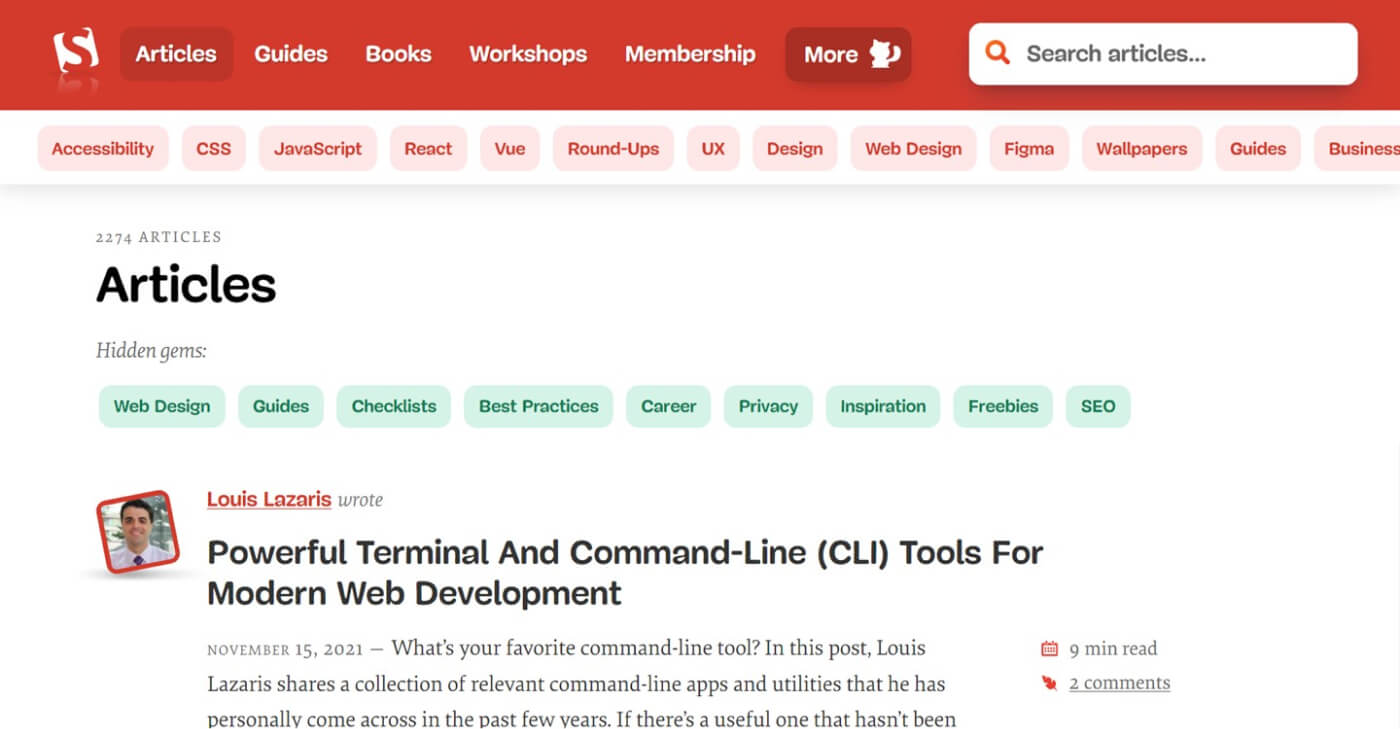
Task: Click the cat icon in More button
Action: tap(885, 54)
